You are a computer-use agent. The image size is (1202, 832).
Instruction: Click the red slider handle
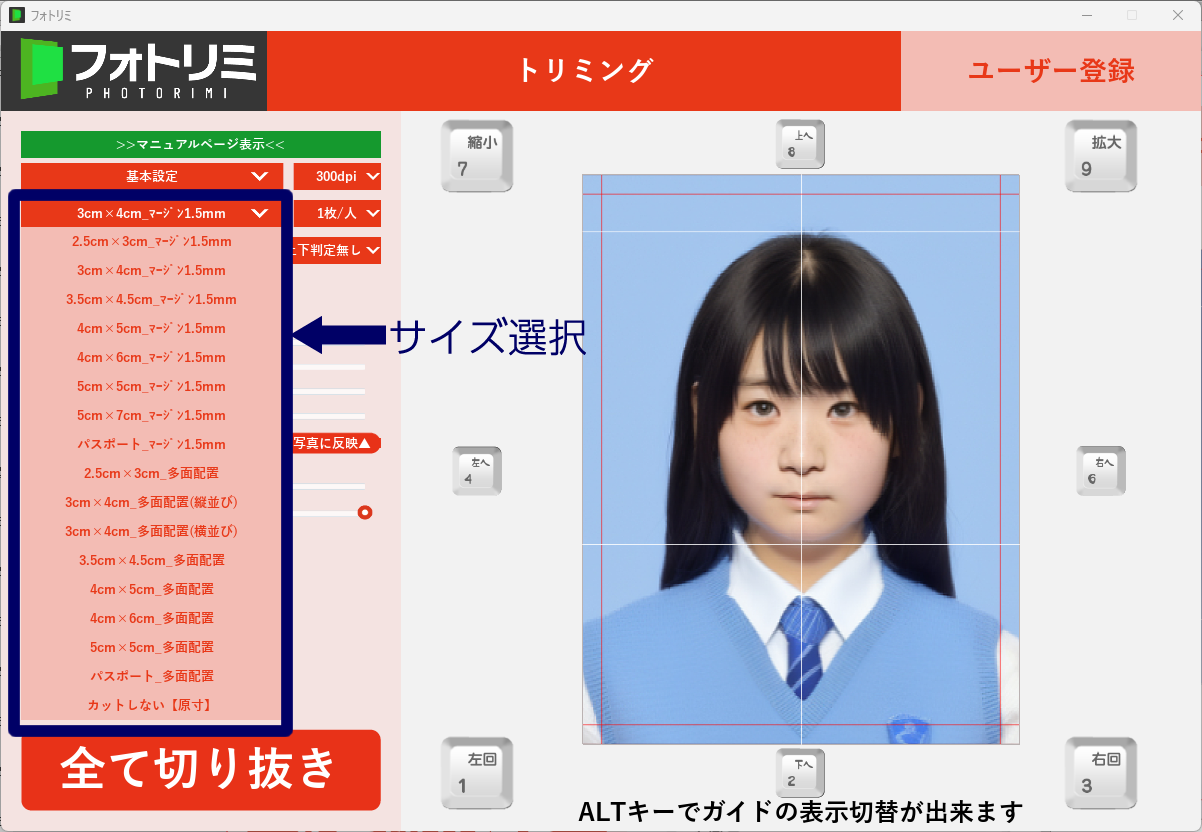[x=365, y=512]
